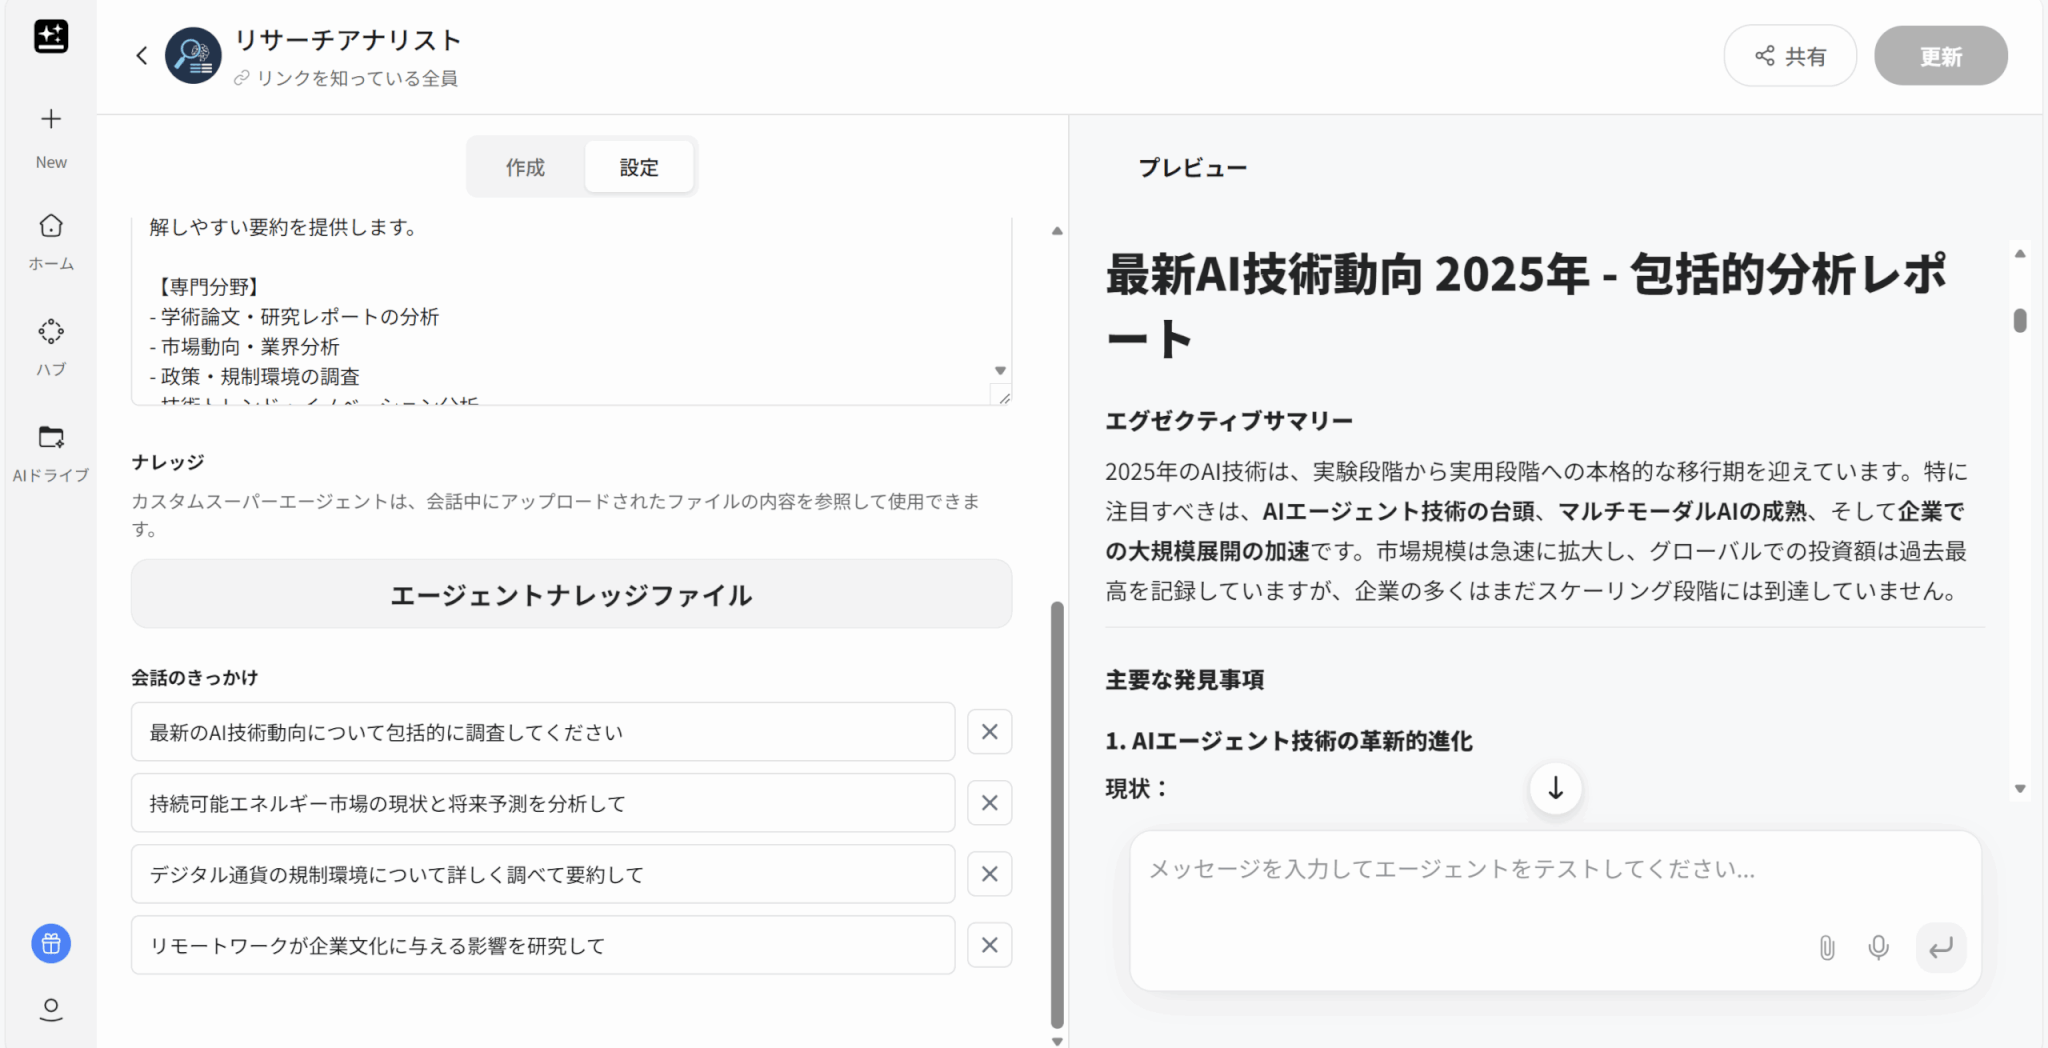Open the ハブ sidebar icon

click(51, 332)
